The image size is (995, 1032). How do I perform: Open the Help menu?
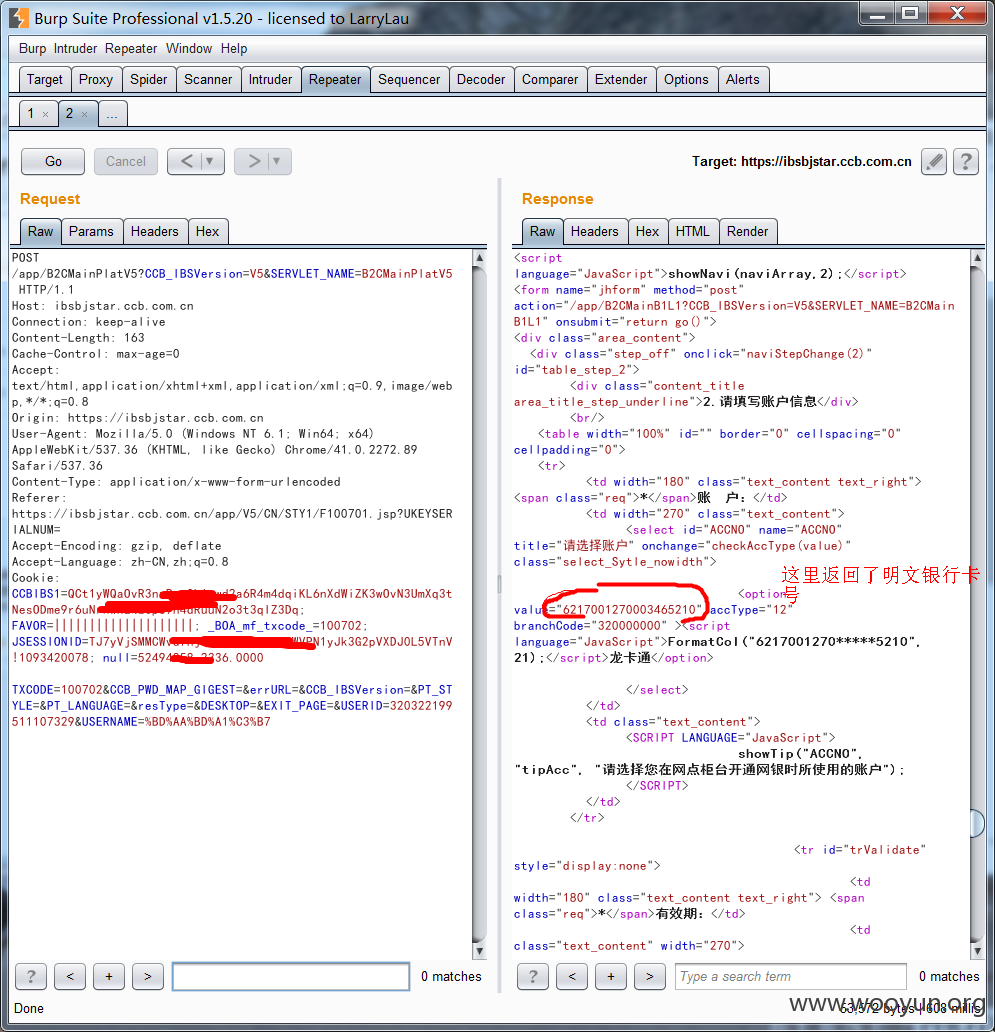coord(234,48)
